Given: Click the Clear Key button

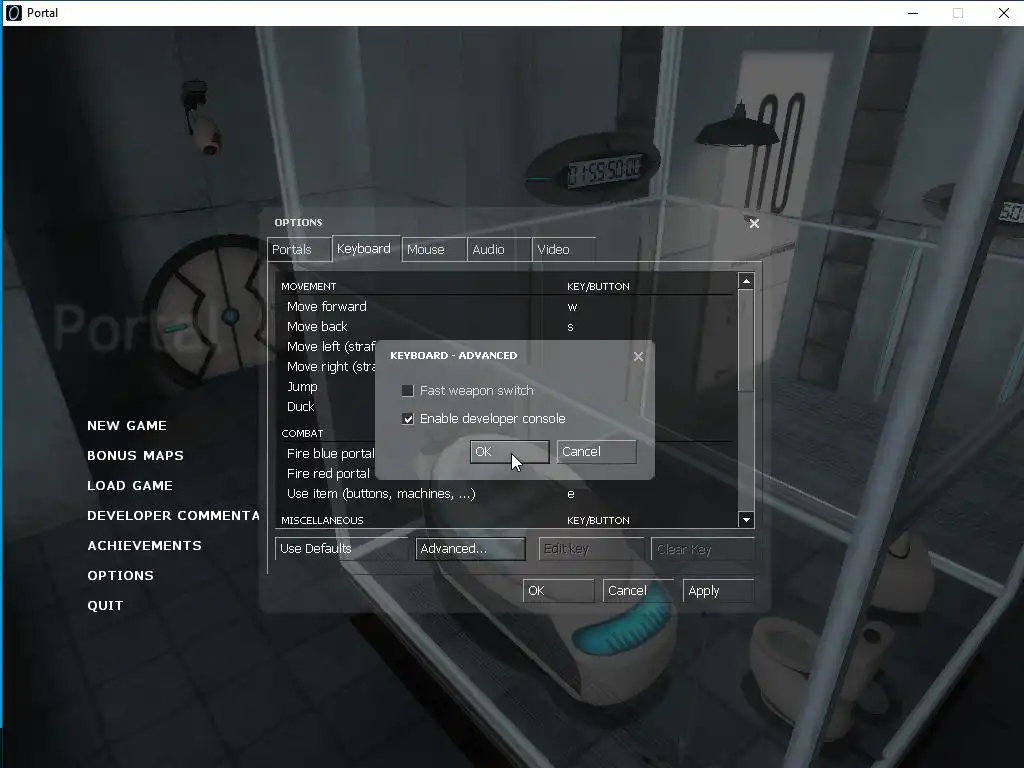Looking at the screenshot, I should click(x=703, y=549).
